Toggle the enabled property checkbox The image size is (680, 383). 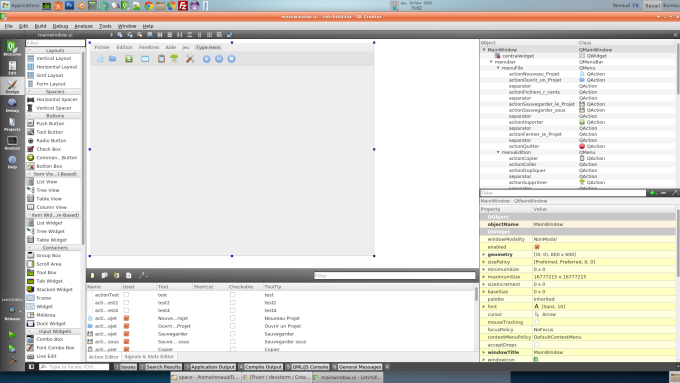click(537, 247)
